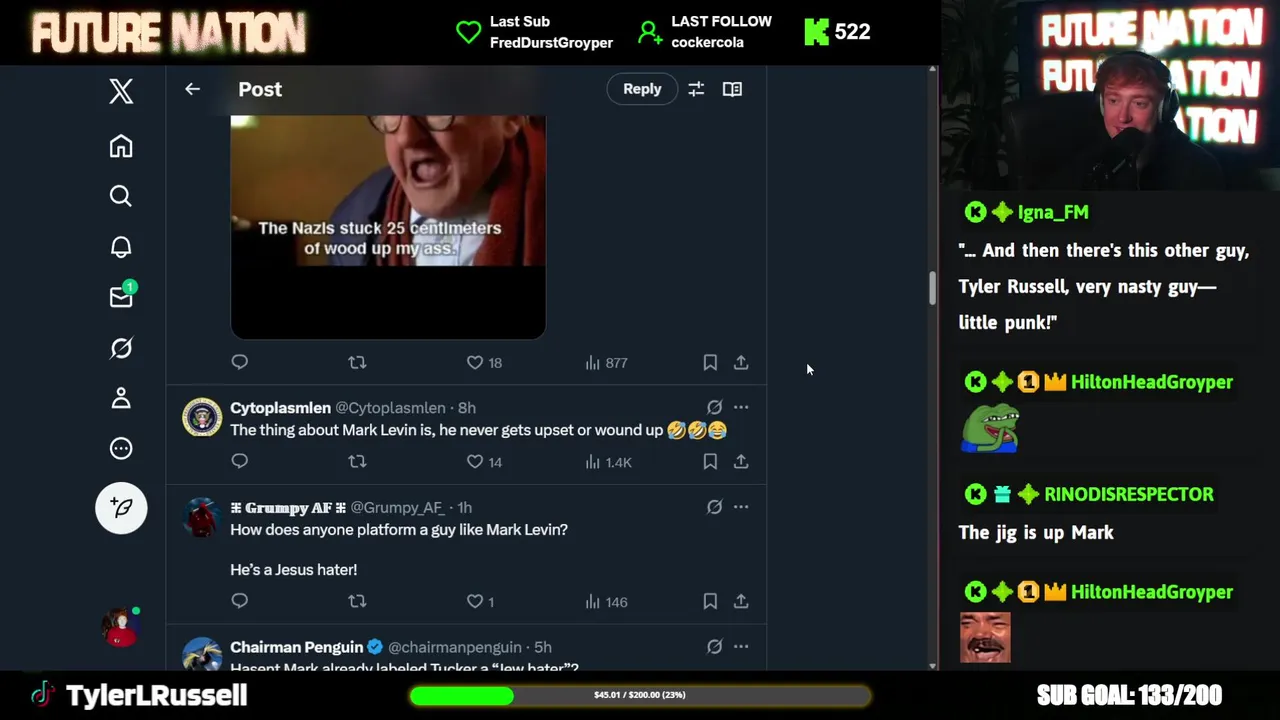1280x720 pixels.
Task: Share the video meme post
Action: 741,362
